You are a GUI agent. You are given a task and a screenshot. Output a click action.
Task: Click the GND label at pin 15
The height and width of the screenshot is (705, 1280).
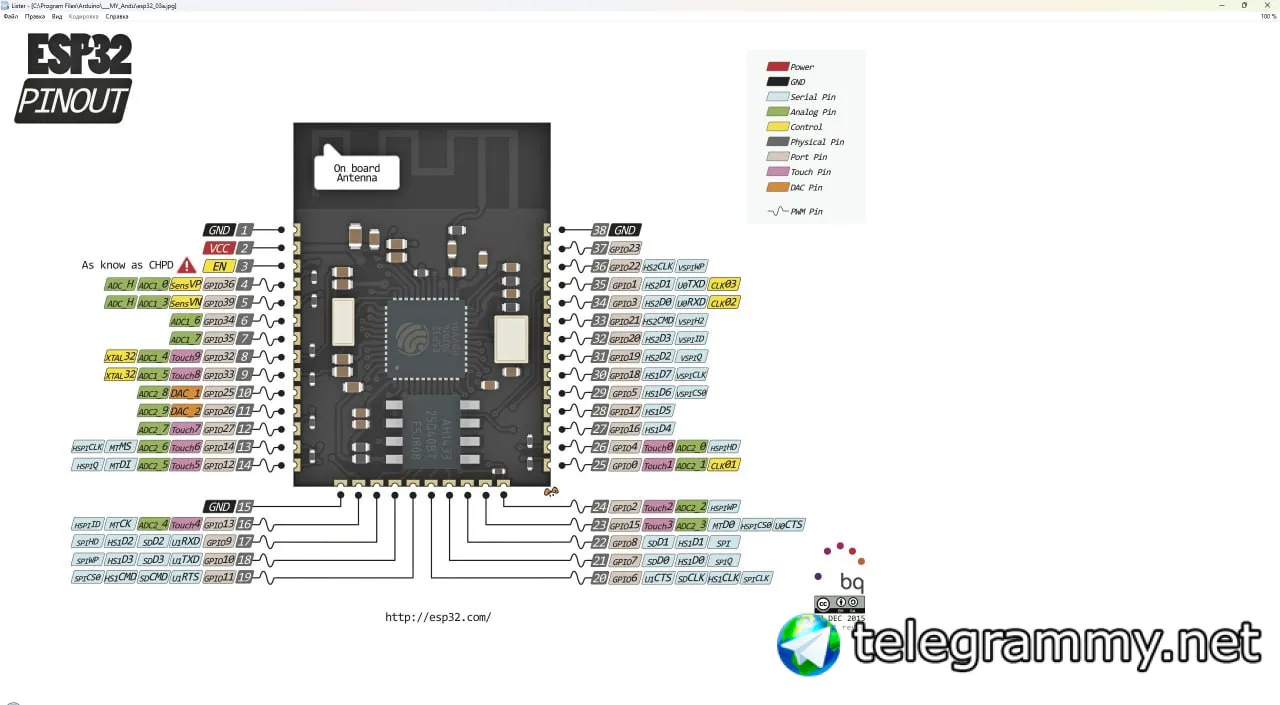(x=218, y=507)
